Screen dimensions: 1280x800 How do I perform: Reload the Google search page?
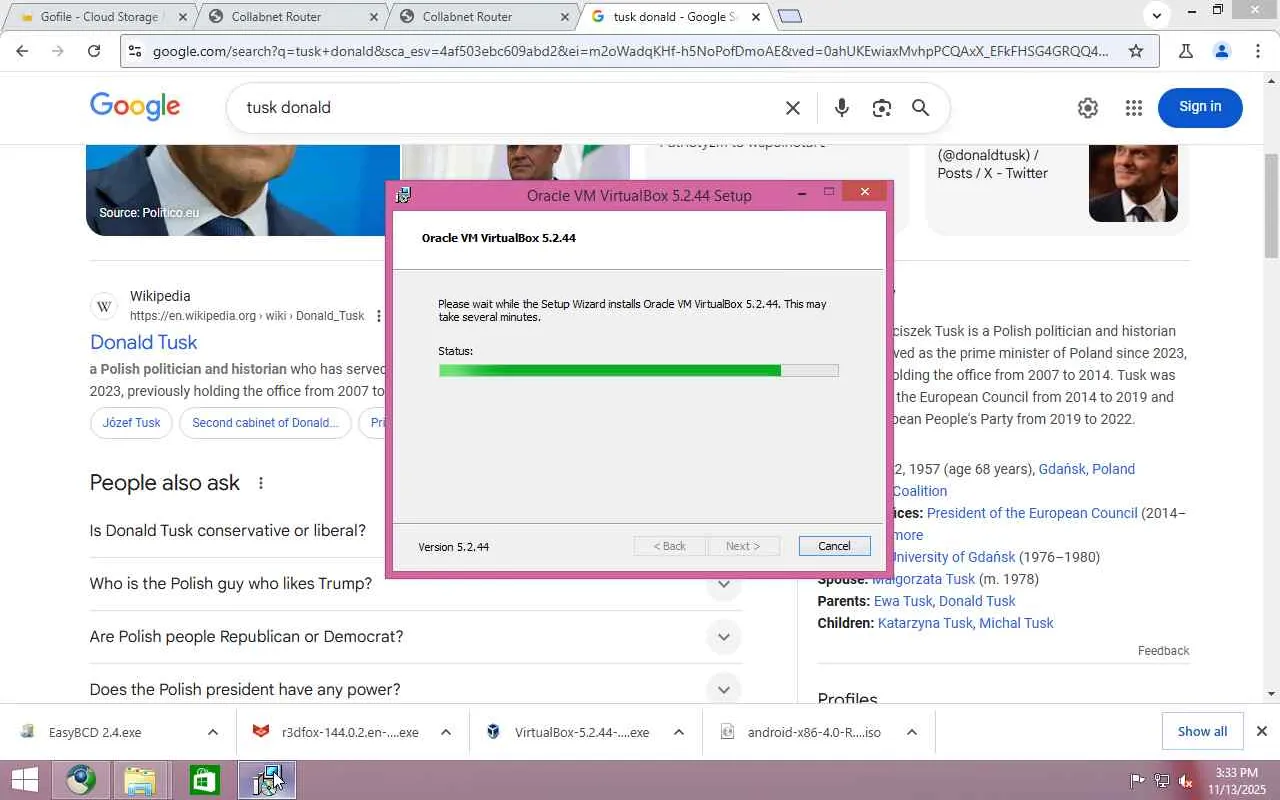click(94, 51)
